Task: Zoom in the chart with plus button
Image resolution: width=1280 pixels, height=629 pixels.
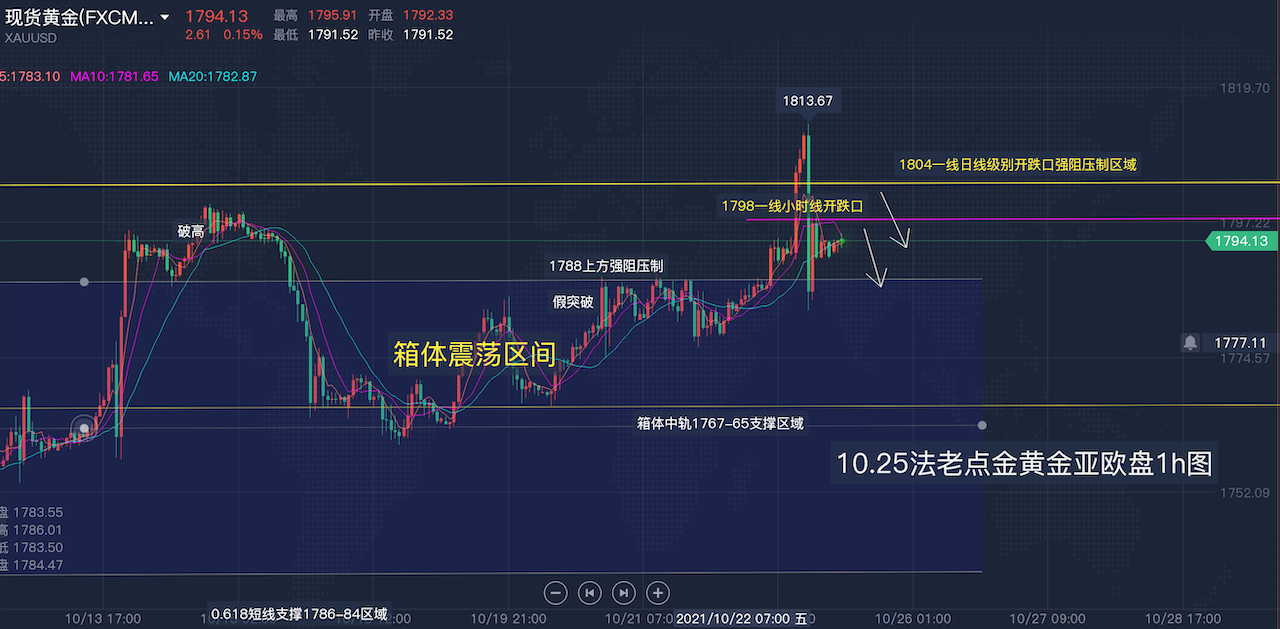Action: 657,592
